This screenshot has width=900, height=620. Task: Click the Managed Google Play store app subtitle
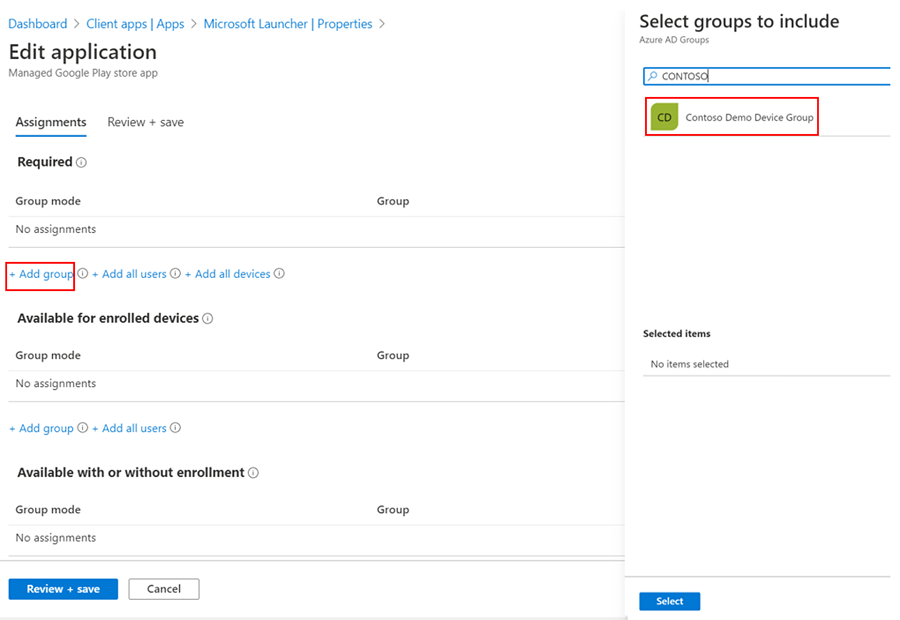point(83,73)
